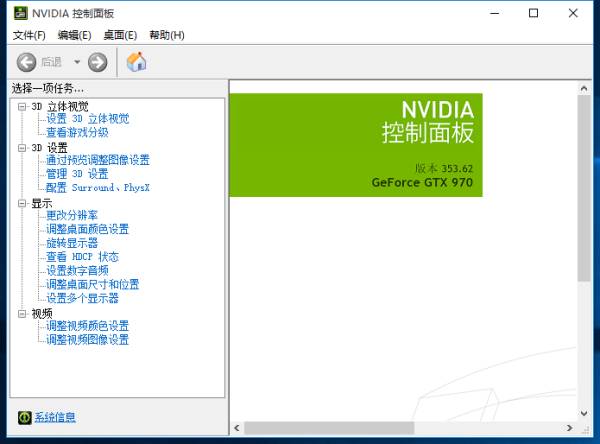Image resolution: width=600 pixels, height=444 pixels.
Task: Click the horizontal scrollbar right arrow
Action: (x=570, y=428)
